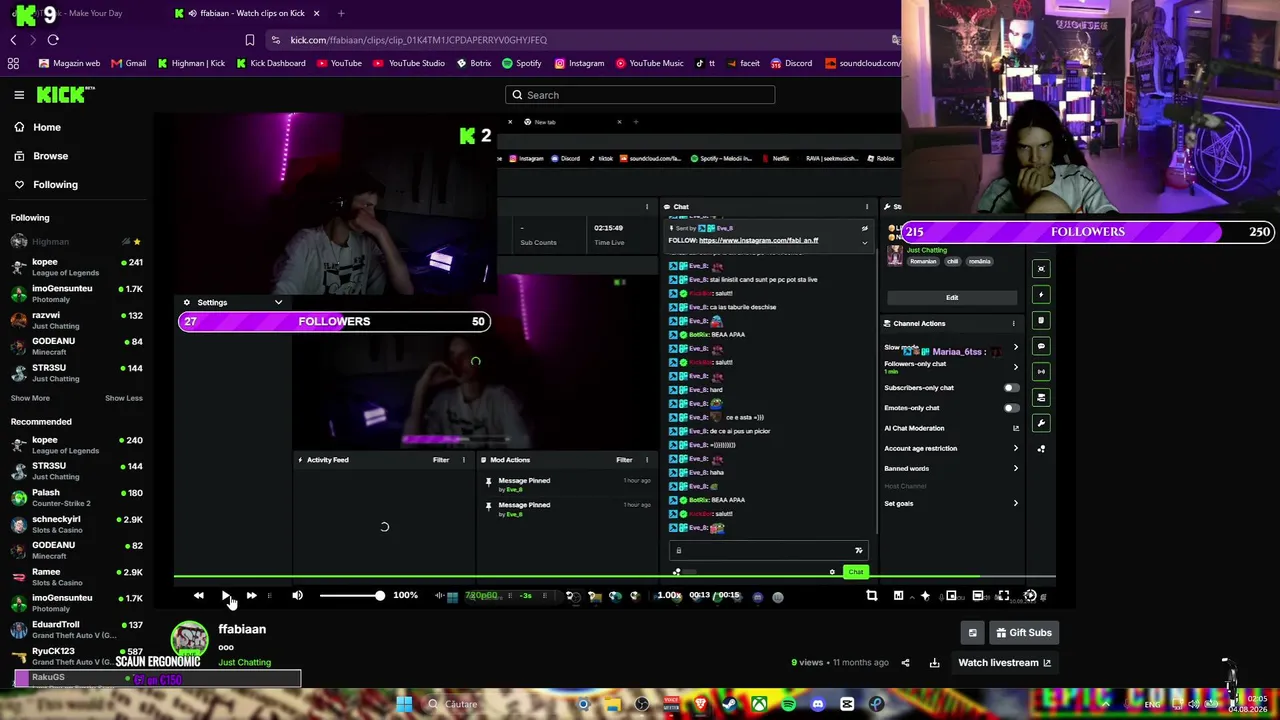This screenshot has width=1280, height=720.
Task: Open razvwi channel in Following list
Action: click(x=77, y=320)
